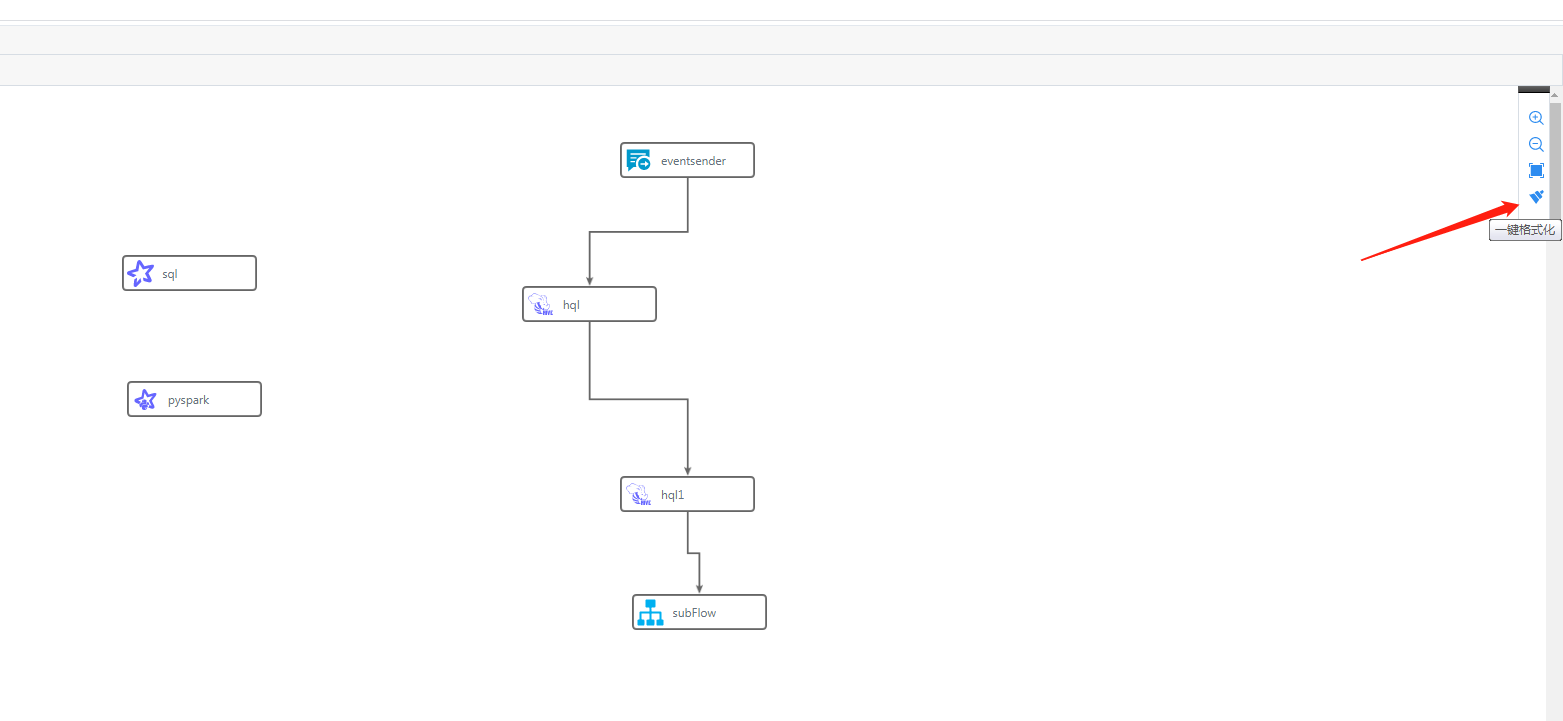1563x721 pixels.
Task: Click the zoom out magnifier icon
Action: [1536, 144]
